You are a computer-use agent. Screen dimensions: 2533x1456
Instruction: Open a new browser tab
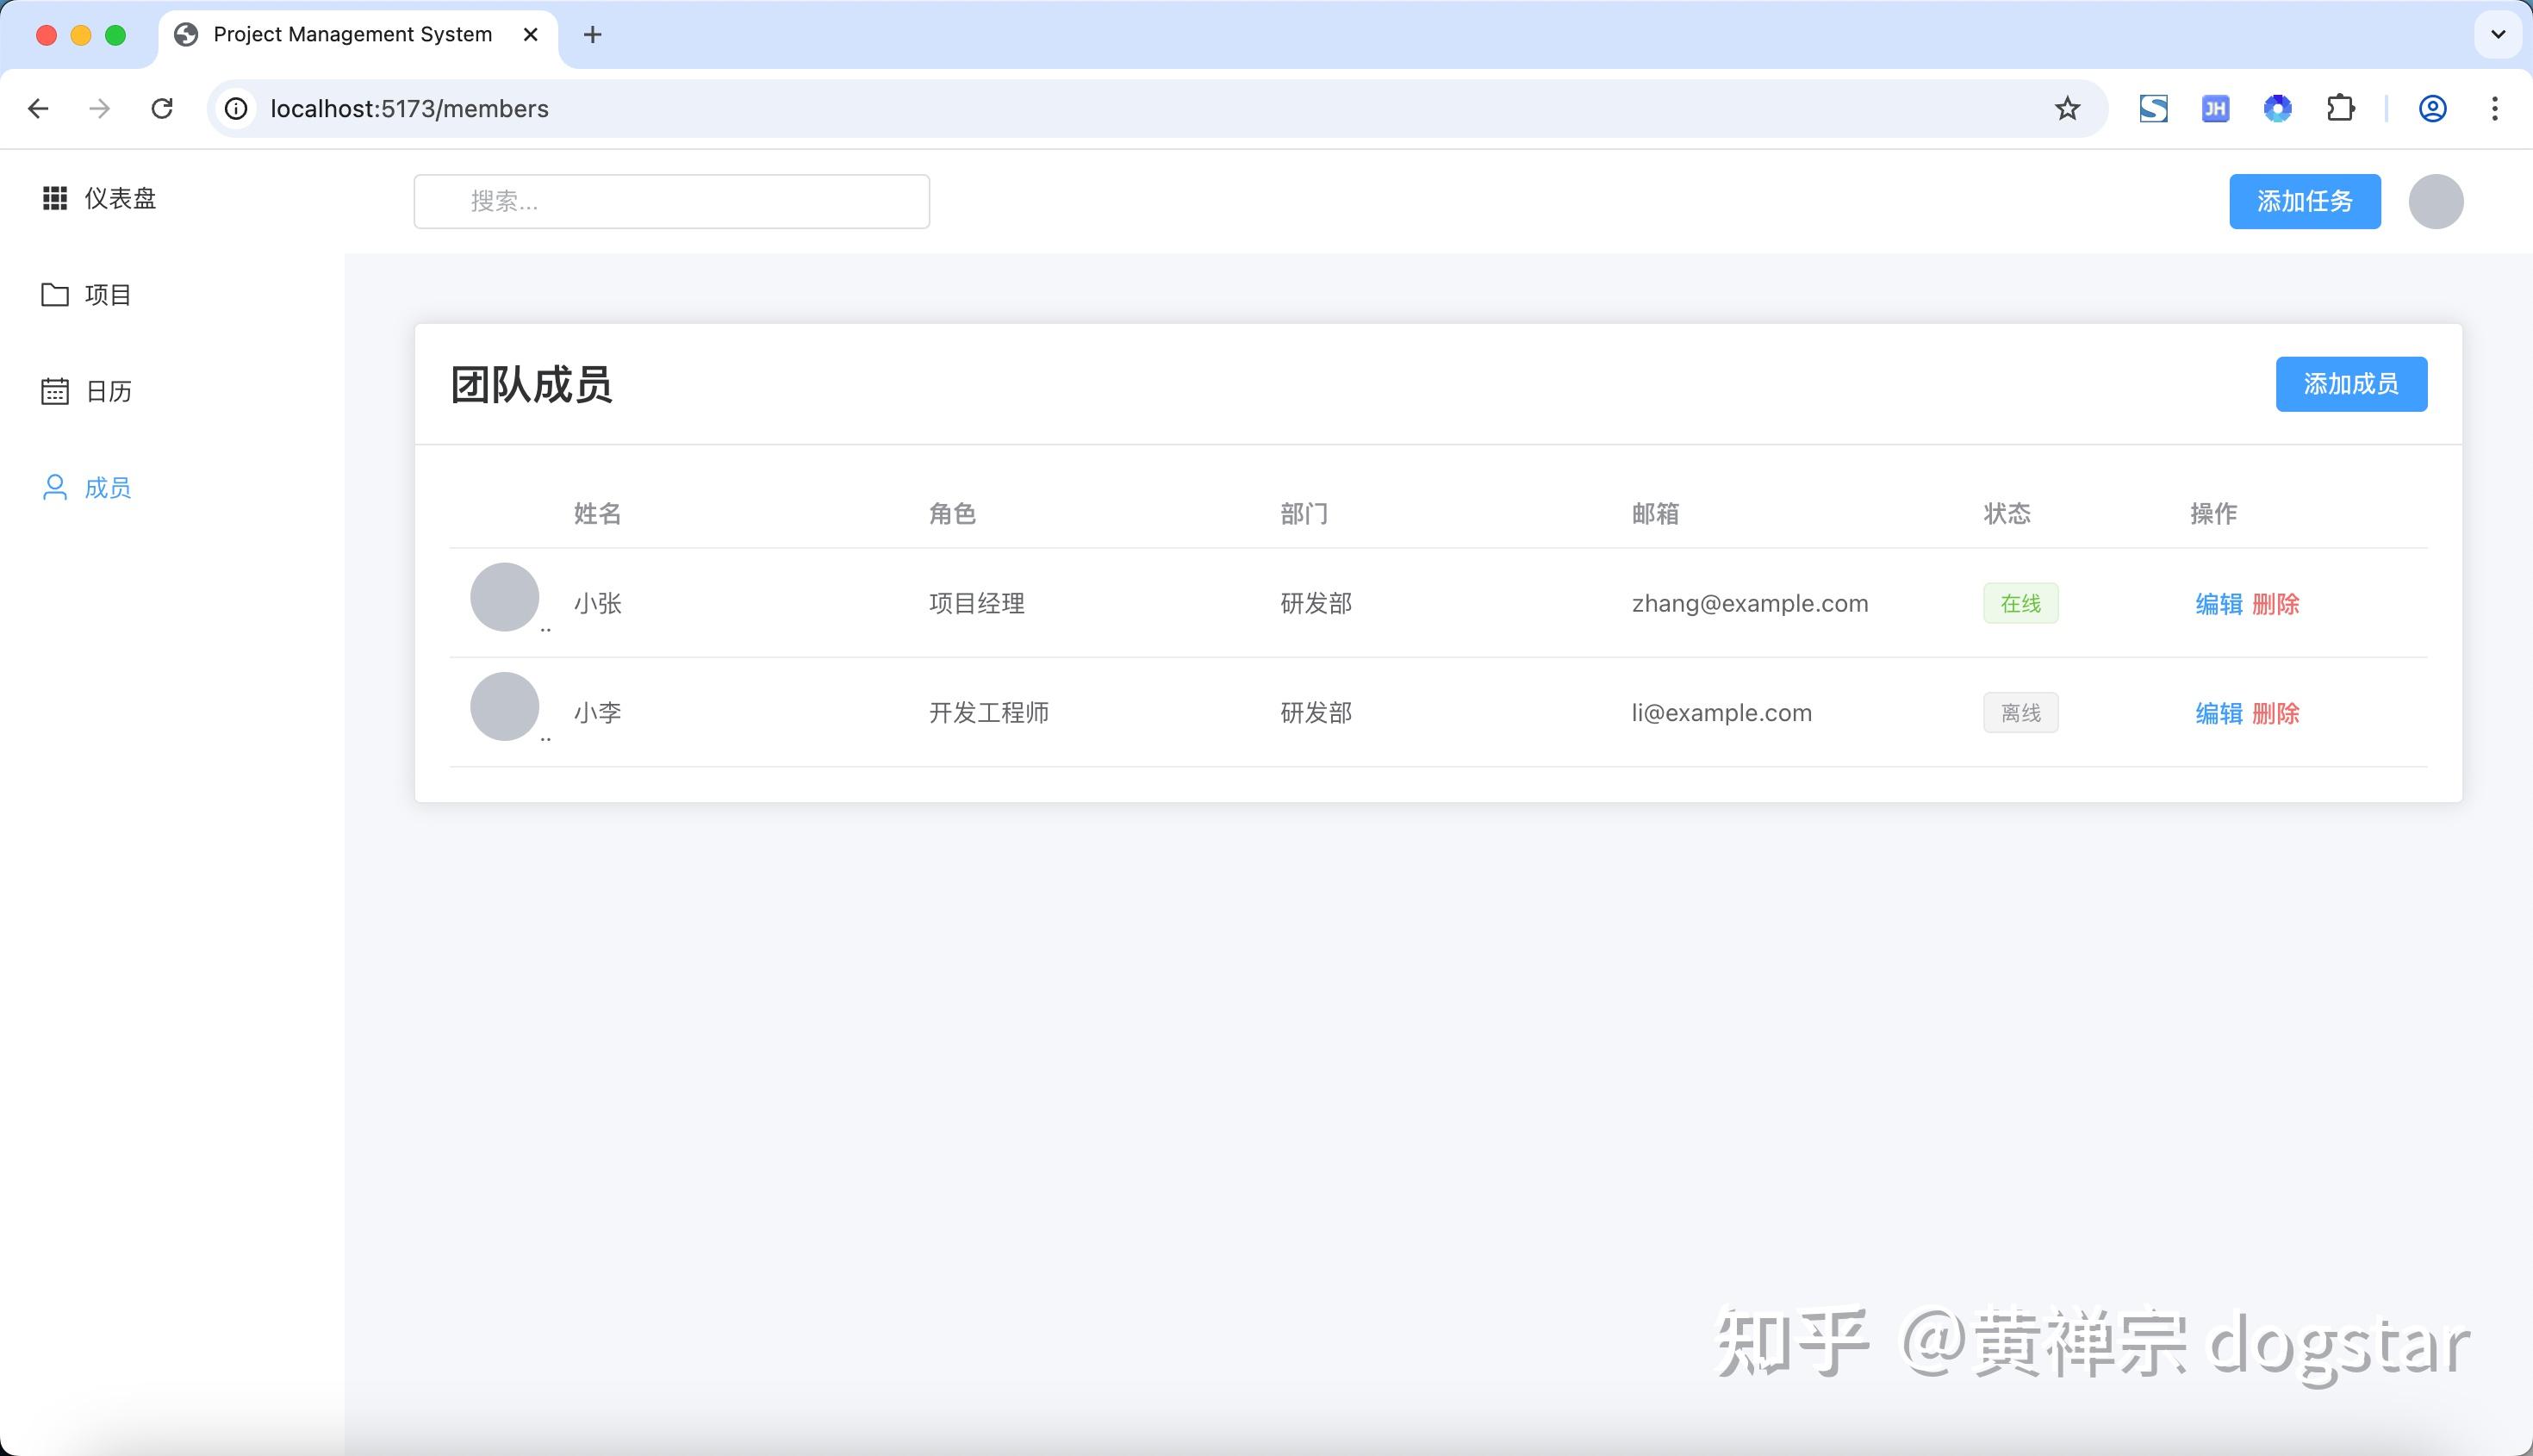pyautogui.click(x=592, y=34)
